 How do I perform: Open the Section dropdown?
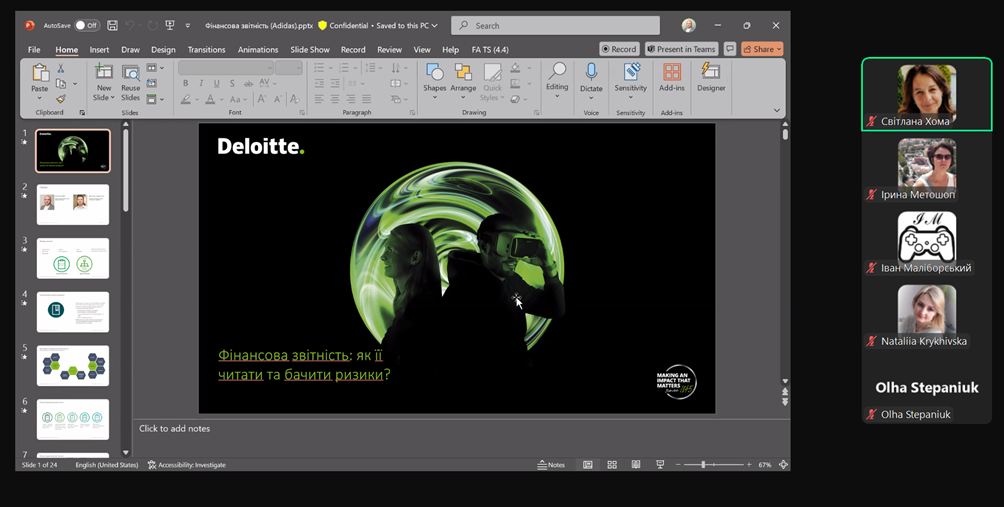click(155, 99)
